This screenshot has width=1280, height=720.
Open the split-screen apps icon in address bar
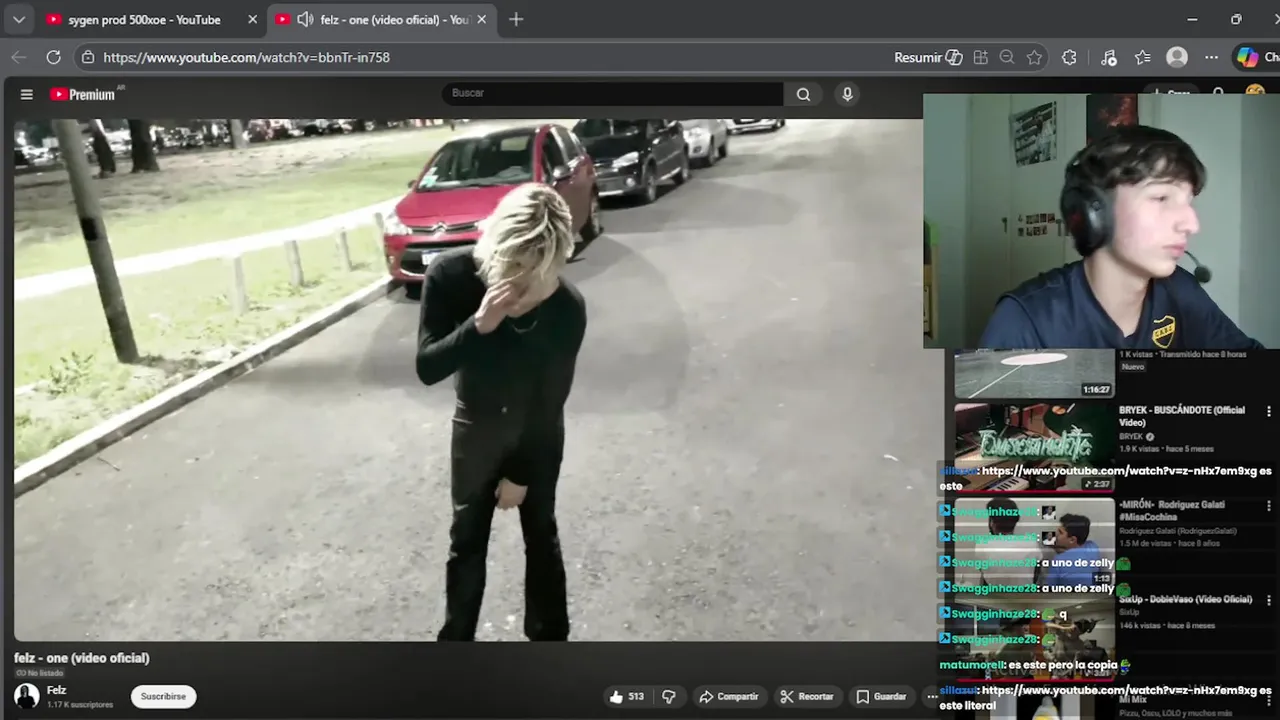click(x=981, y=57)
